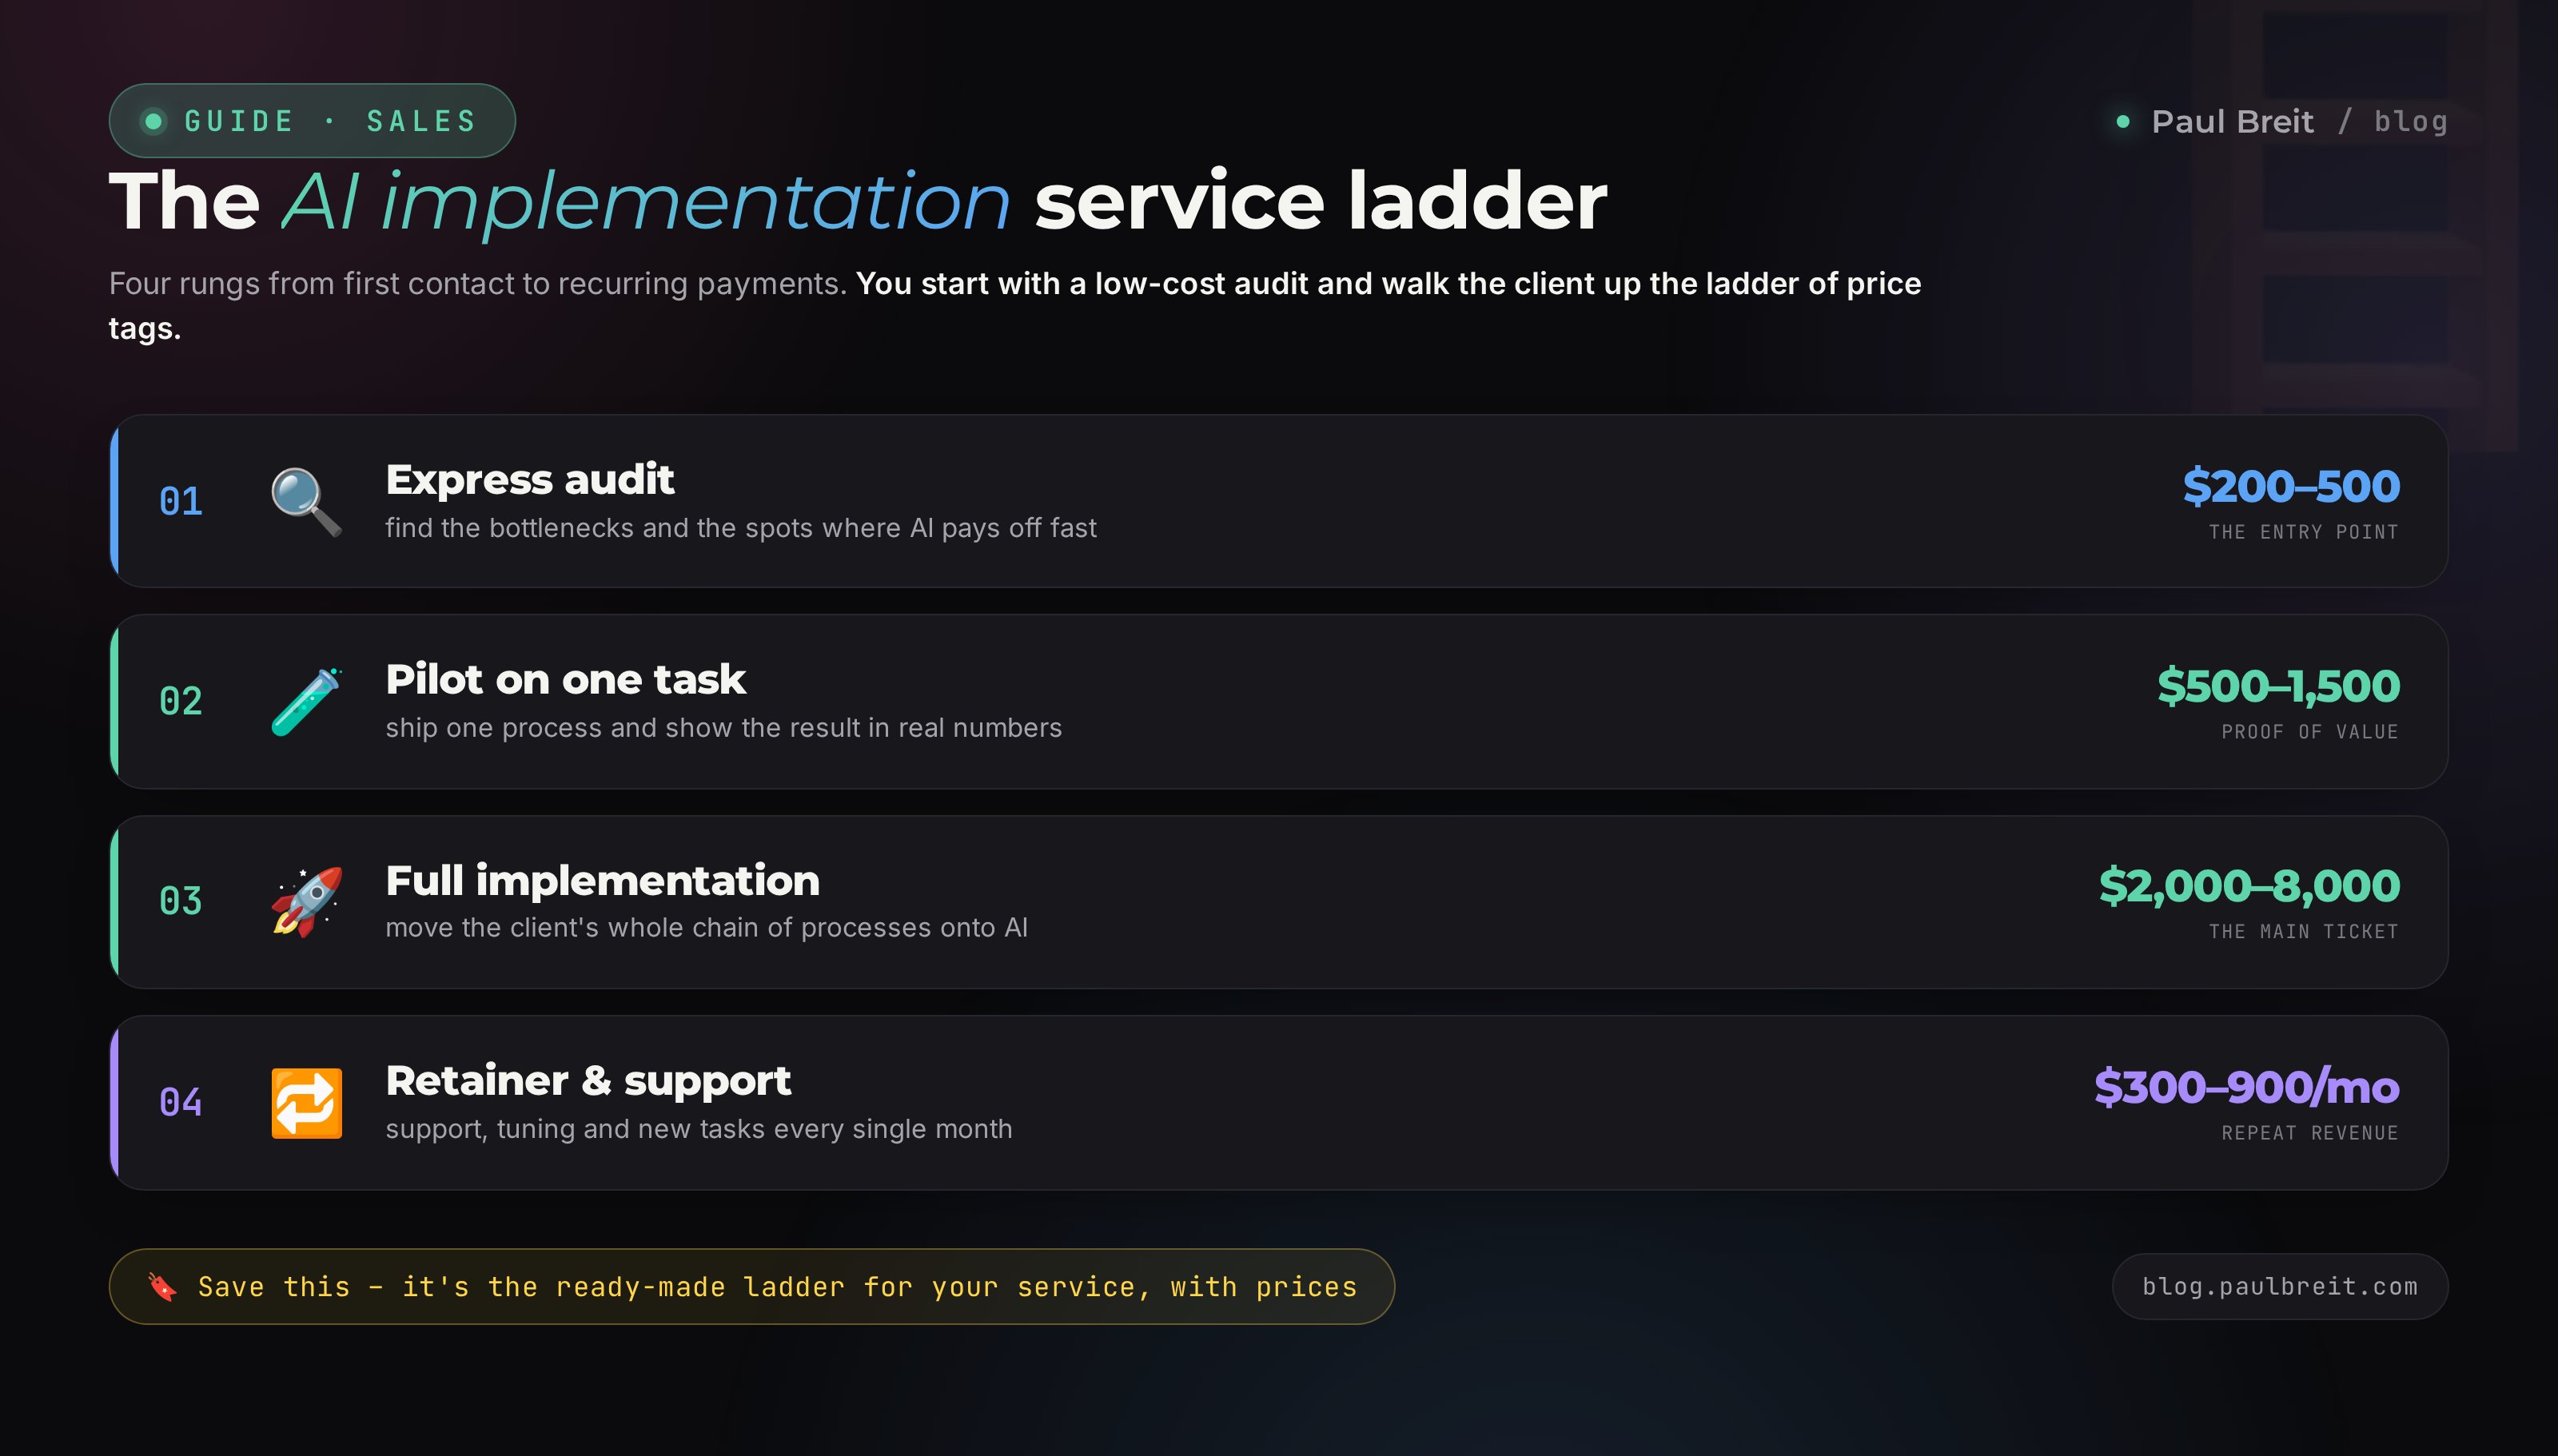Click PROOF OF VALUE label
The height and width of the screenshot is (1456, 2558).
pyautogui.click(x=2310, y=732)
